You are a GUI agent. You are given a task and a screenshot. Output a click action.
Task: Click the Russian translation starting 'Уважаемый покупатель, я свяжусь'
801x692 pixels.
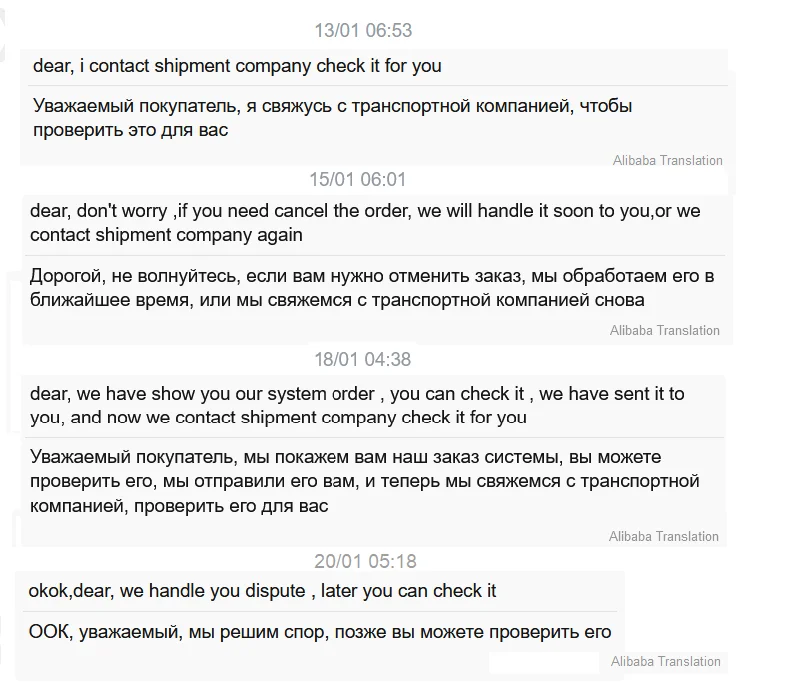point(332,118)
